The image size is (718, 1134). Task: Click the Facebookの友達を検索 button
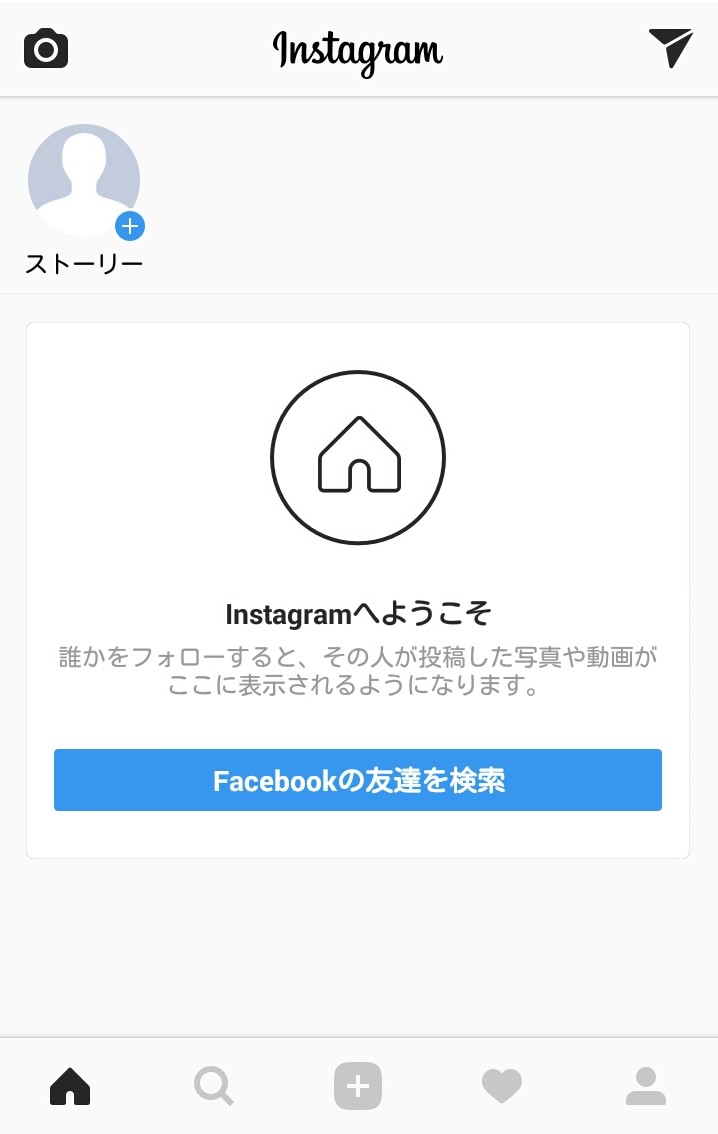coord(358,780)
